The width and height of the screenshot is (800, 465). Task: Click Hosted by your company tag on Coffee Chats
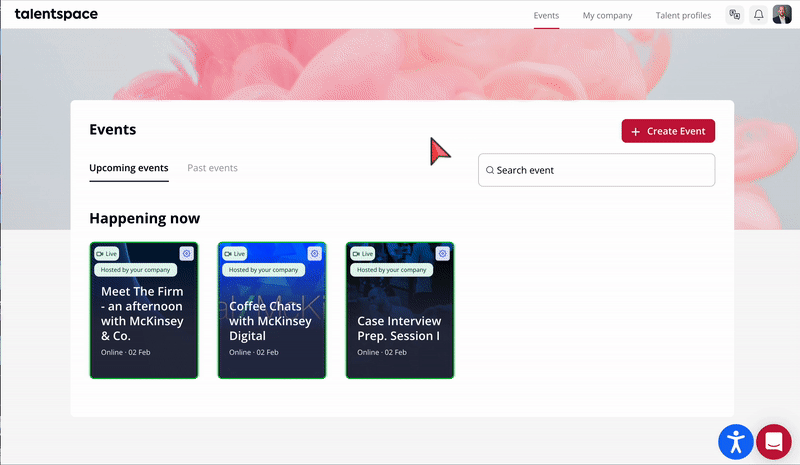263,270
